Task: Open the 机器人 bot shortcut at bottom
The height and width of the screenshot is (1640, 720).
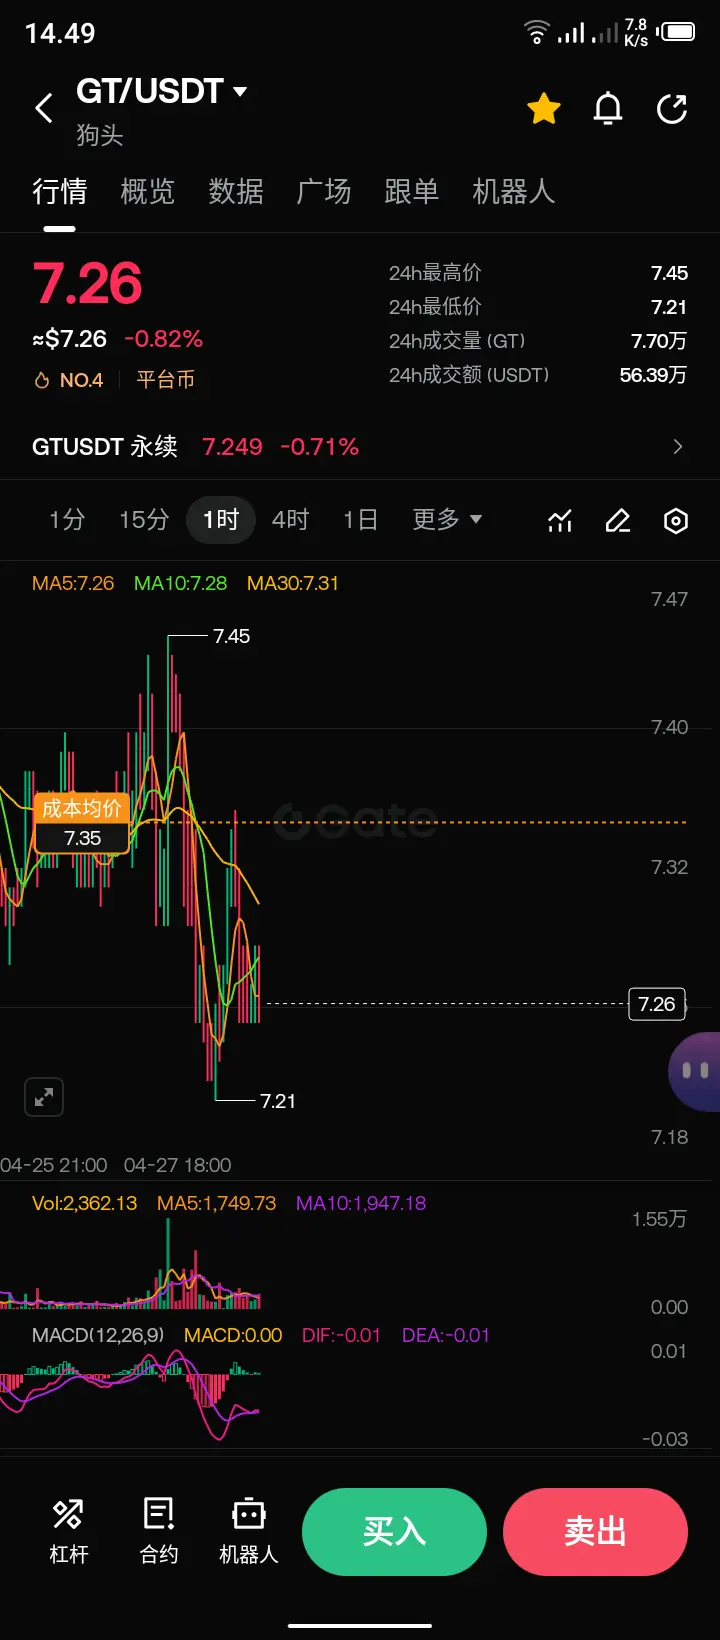Action: [249, 1532]
